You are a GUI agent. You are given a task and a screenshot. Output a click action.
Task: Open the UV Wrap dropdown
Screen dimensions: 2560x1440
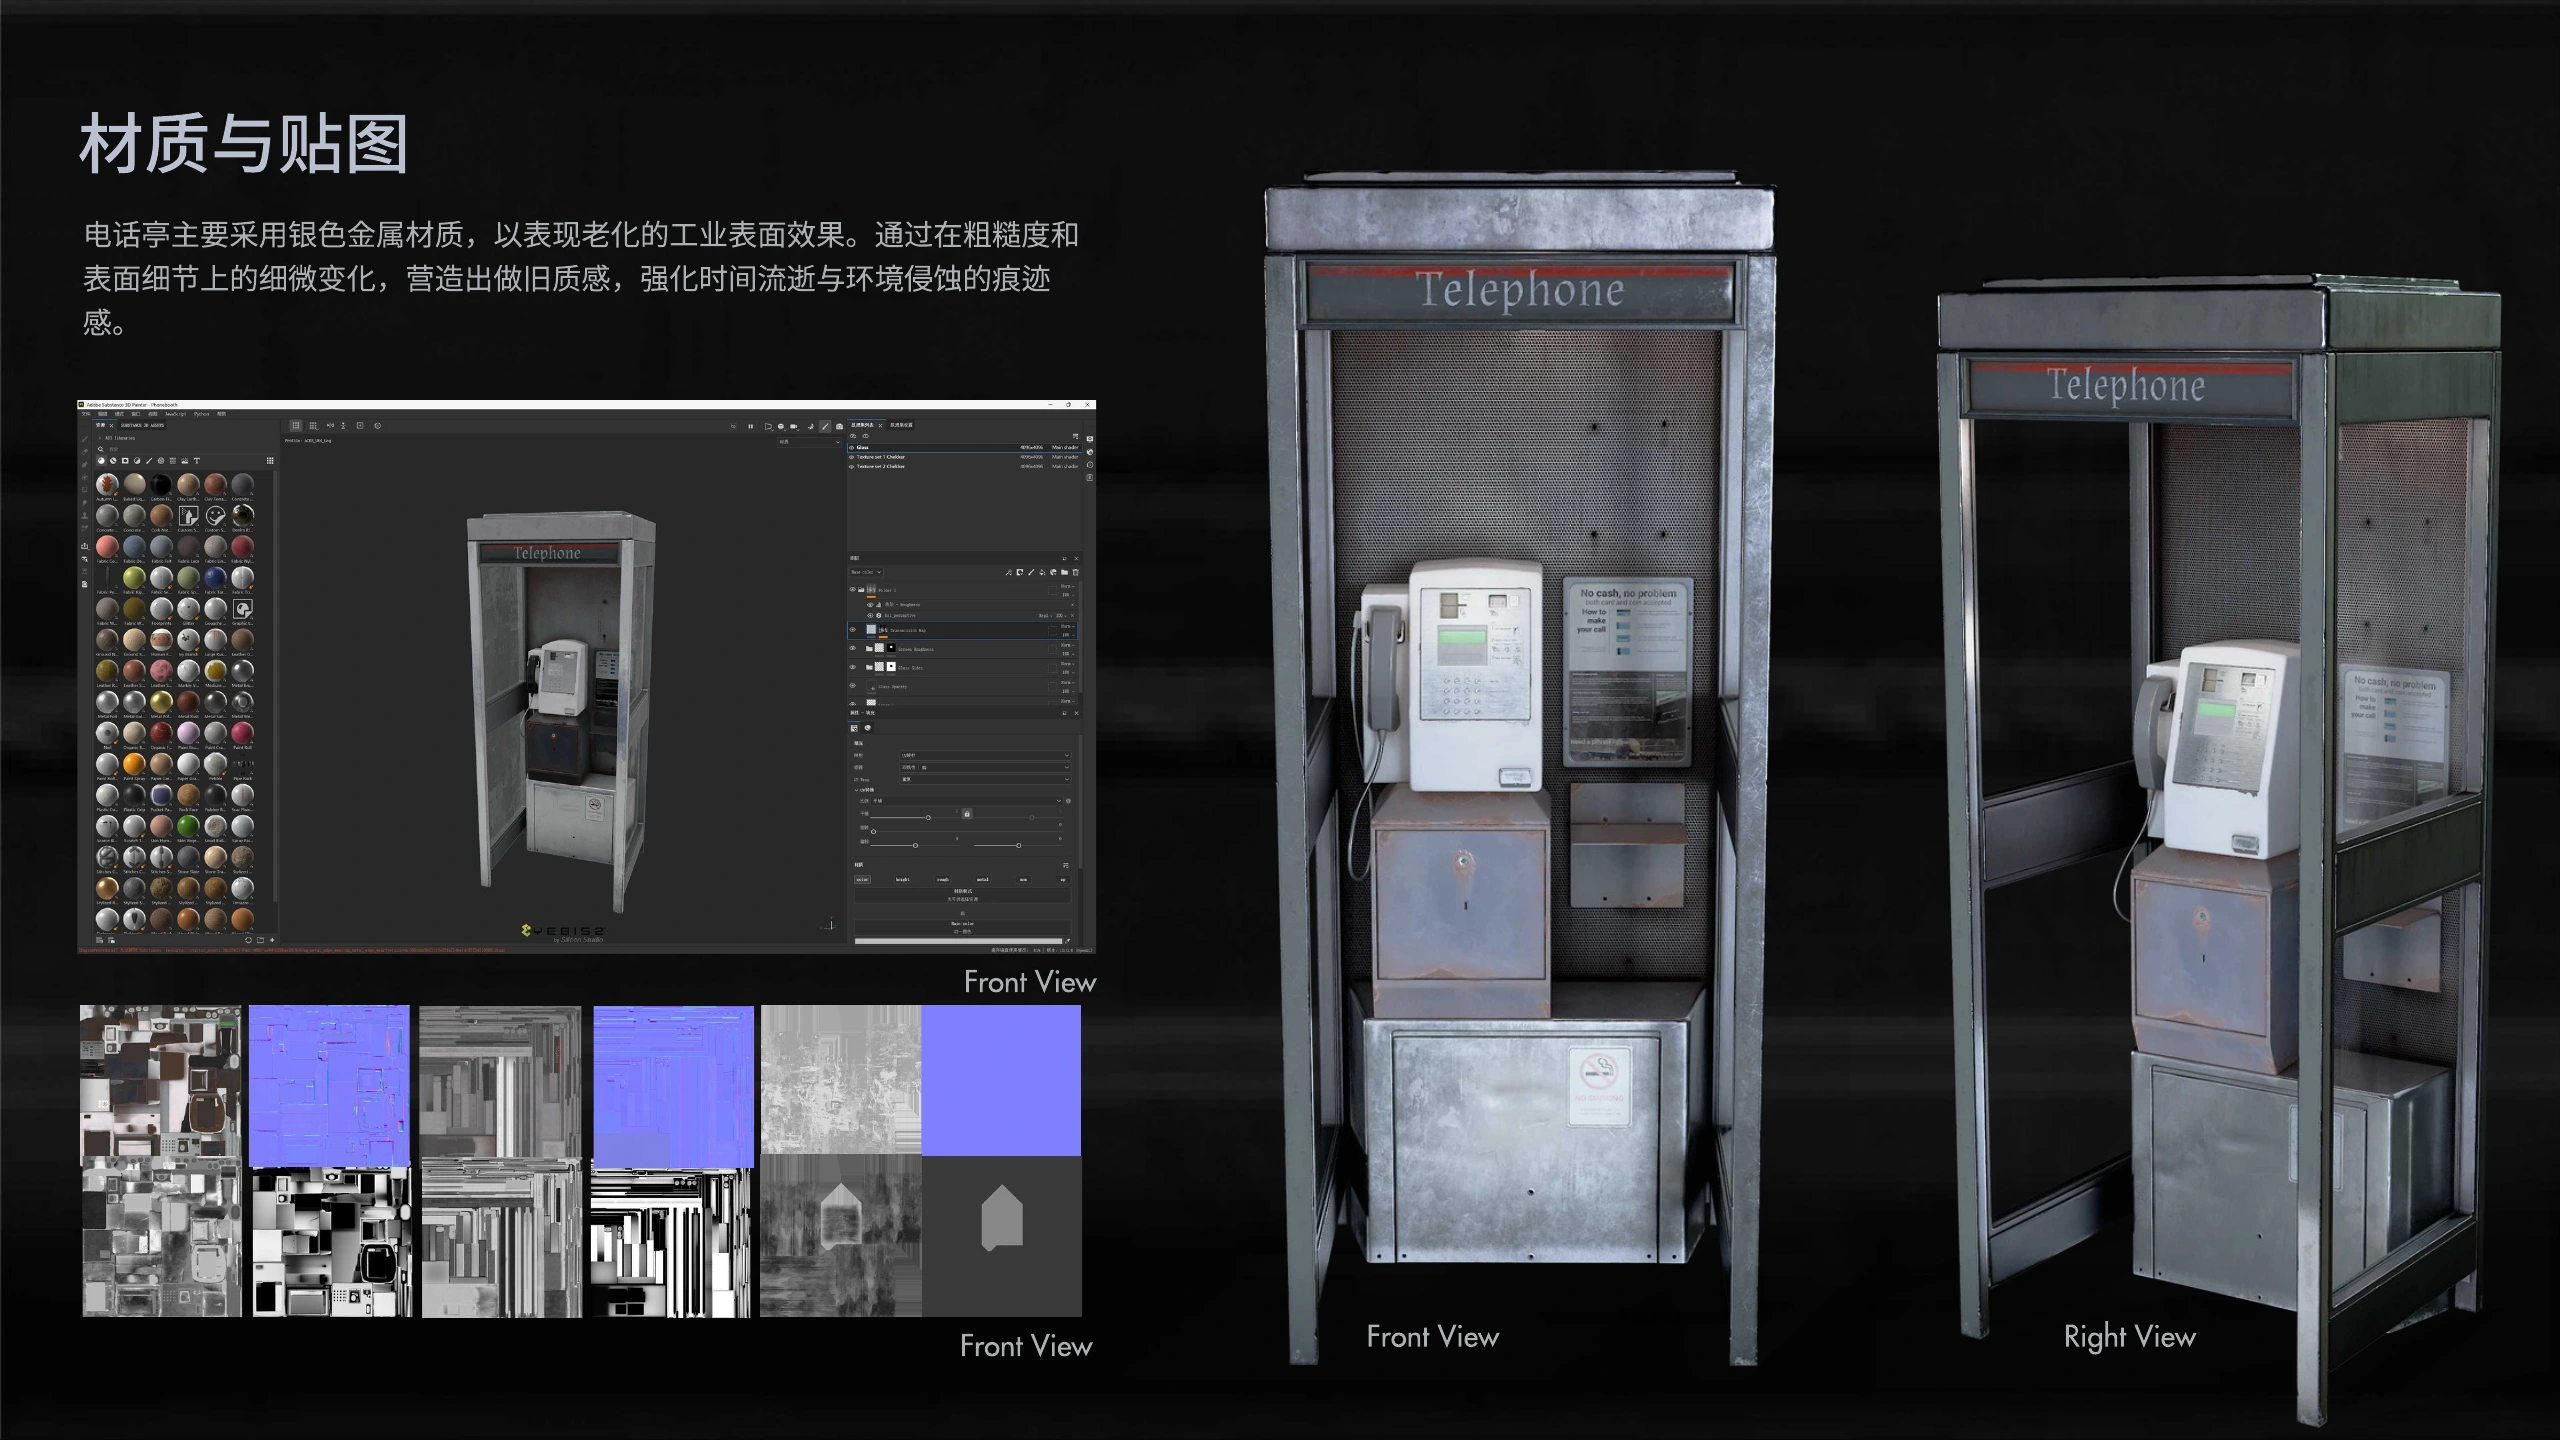985,779
